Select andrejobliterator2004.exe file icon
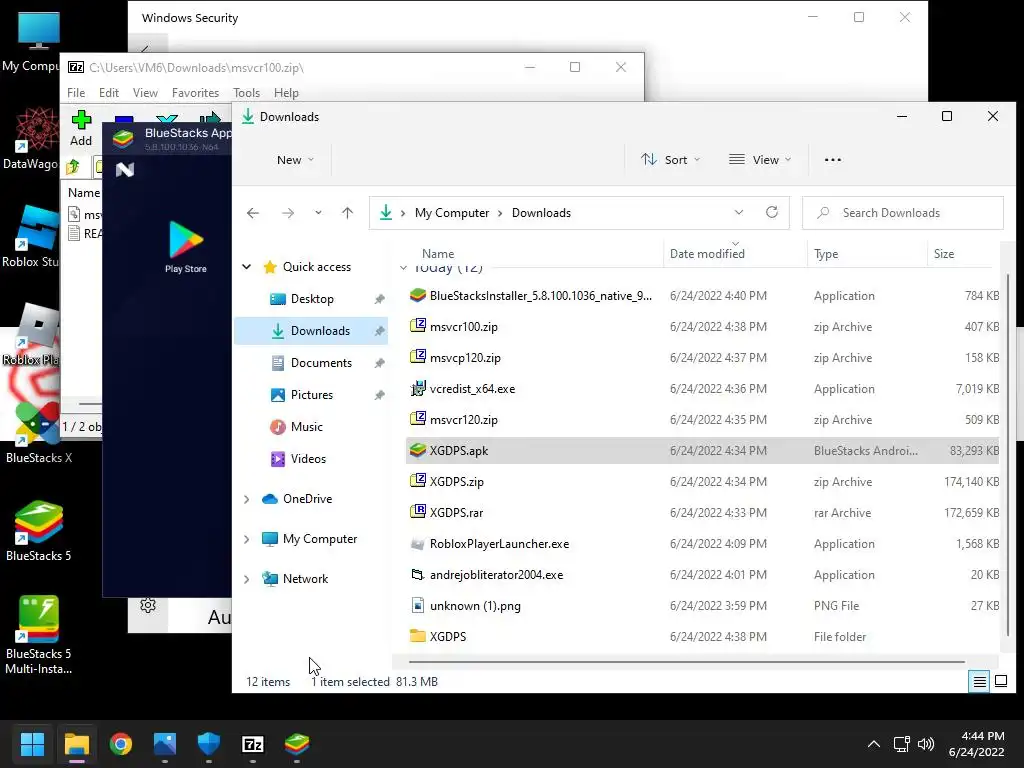 pos(417,575)
